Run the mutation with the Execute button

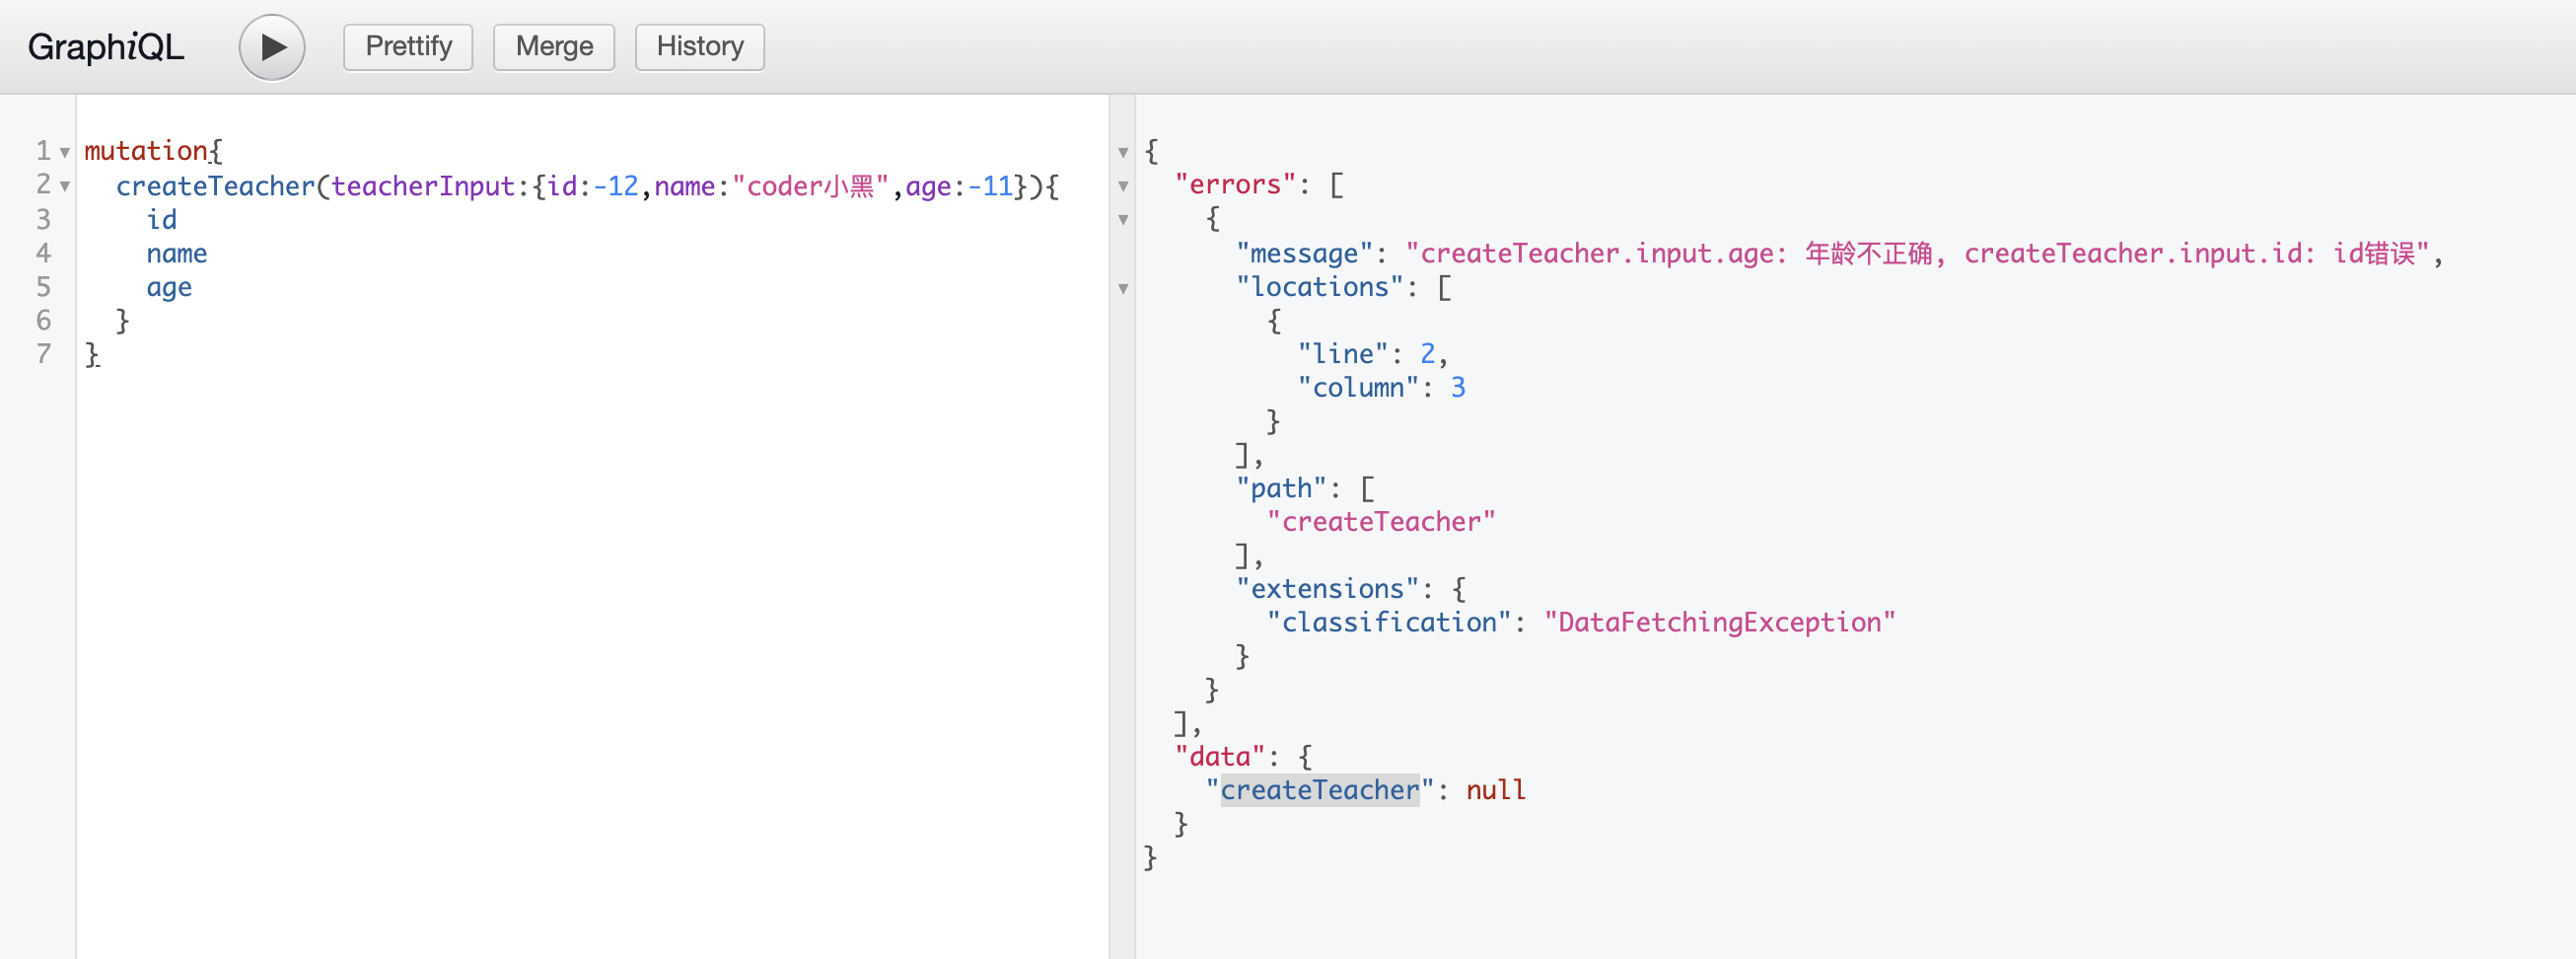pyautogui.click(x=271, y=47)
